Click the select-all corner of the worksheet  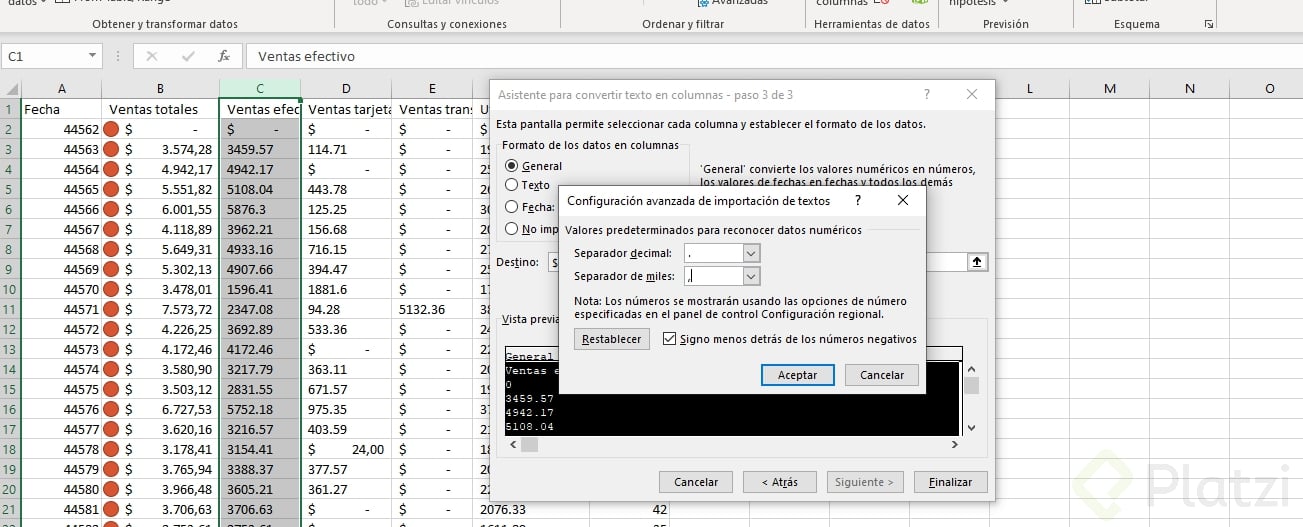pyautogui.click(x=10, y=89)
